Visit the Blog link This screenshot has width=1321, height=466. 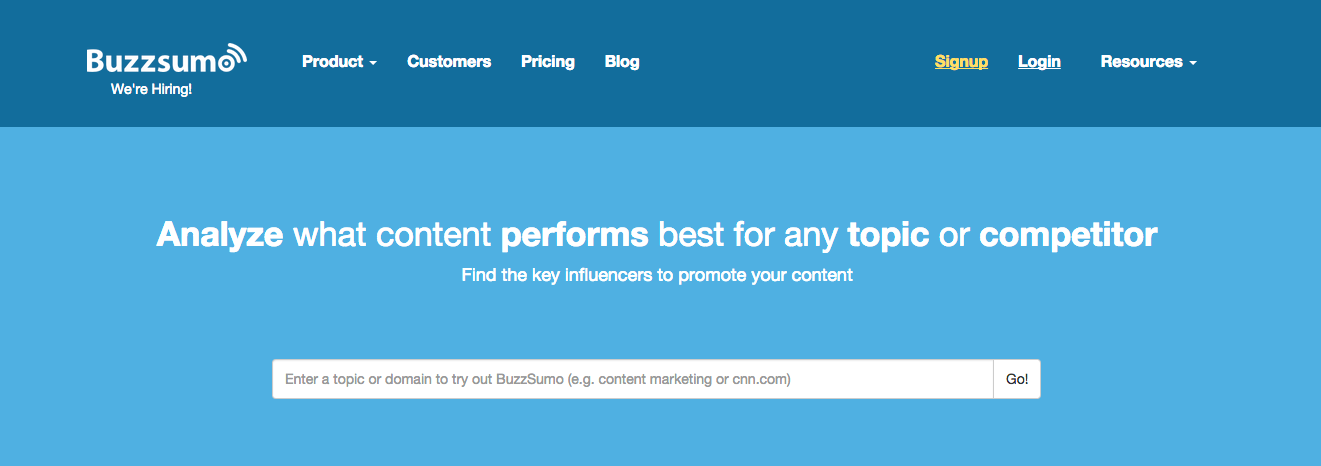pos(622,62)
